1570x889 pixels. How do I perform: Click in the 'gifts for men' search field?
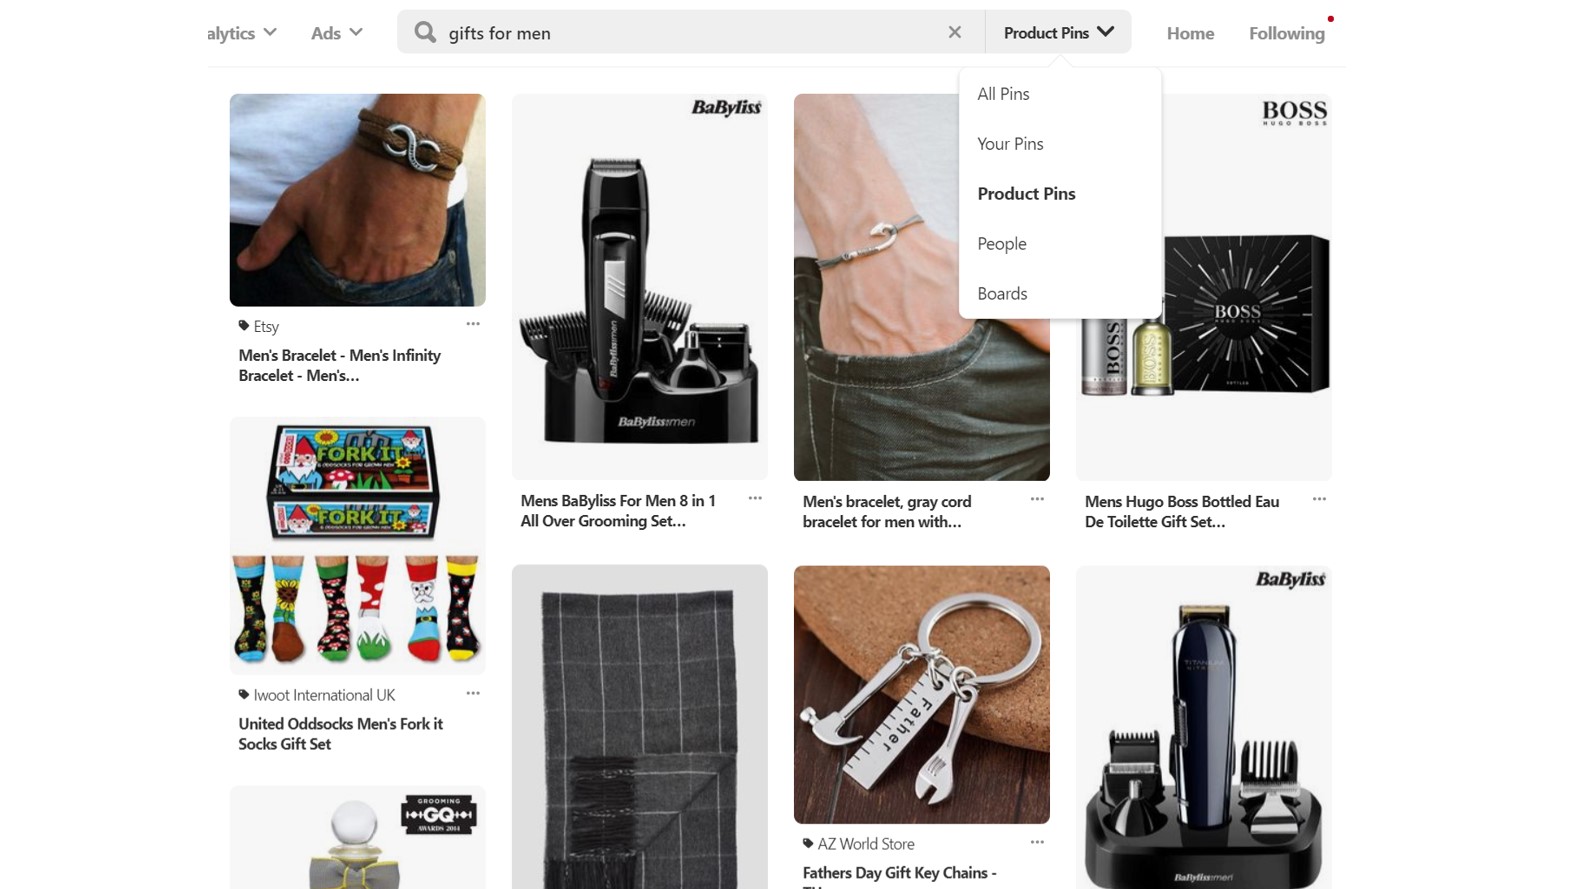(x=690, y=32)
